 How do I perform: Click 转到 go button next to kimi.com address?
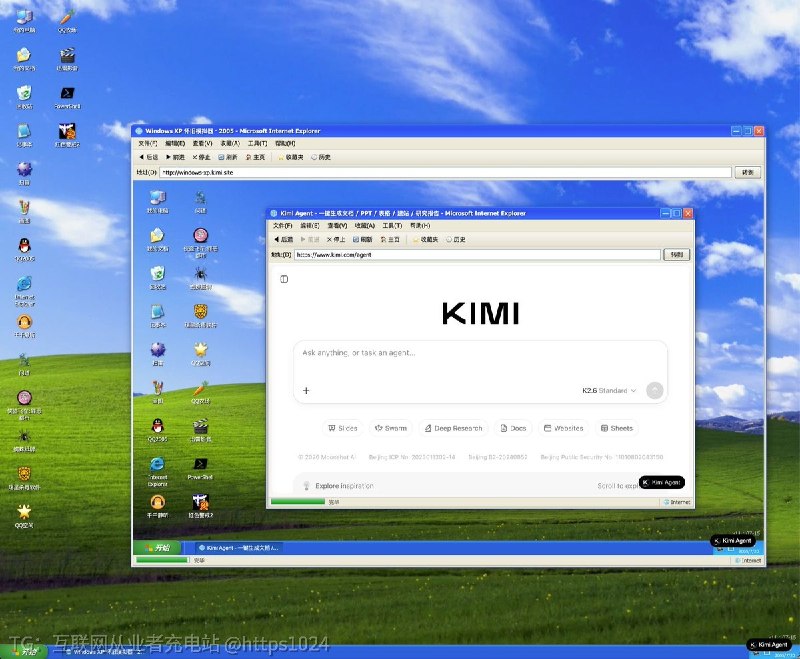pos(677,255)
